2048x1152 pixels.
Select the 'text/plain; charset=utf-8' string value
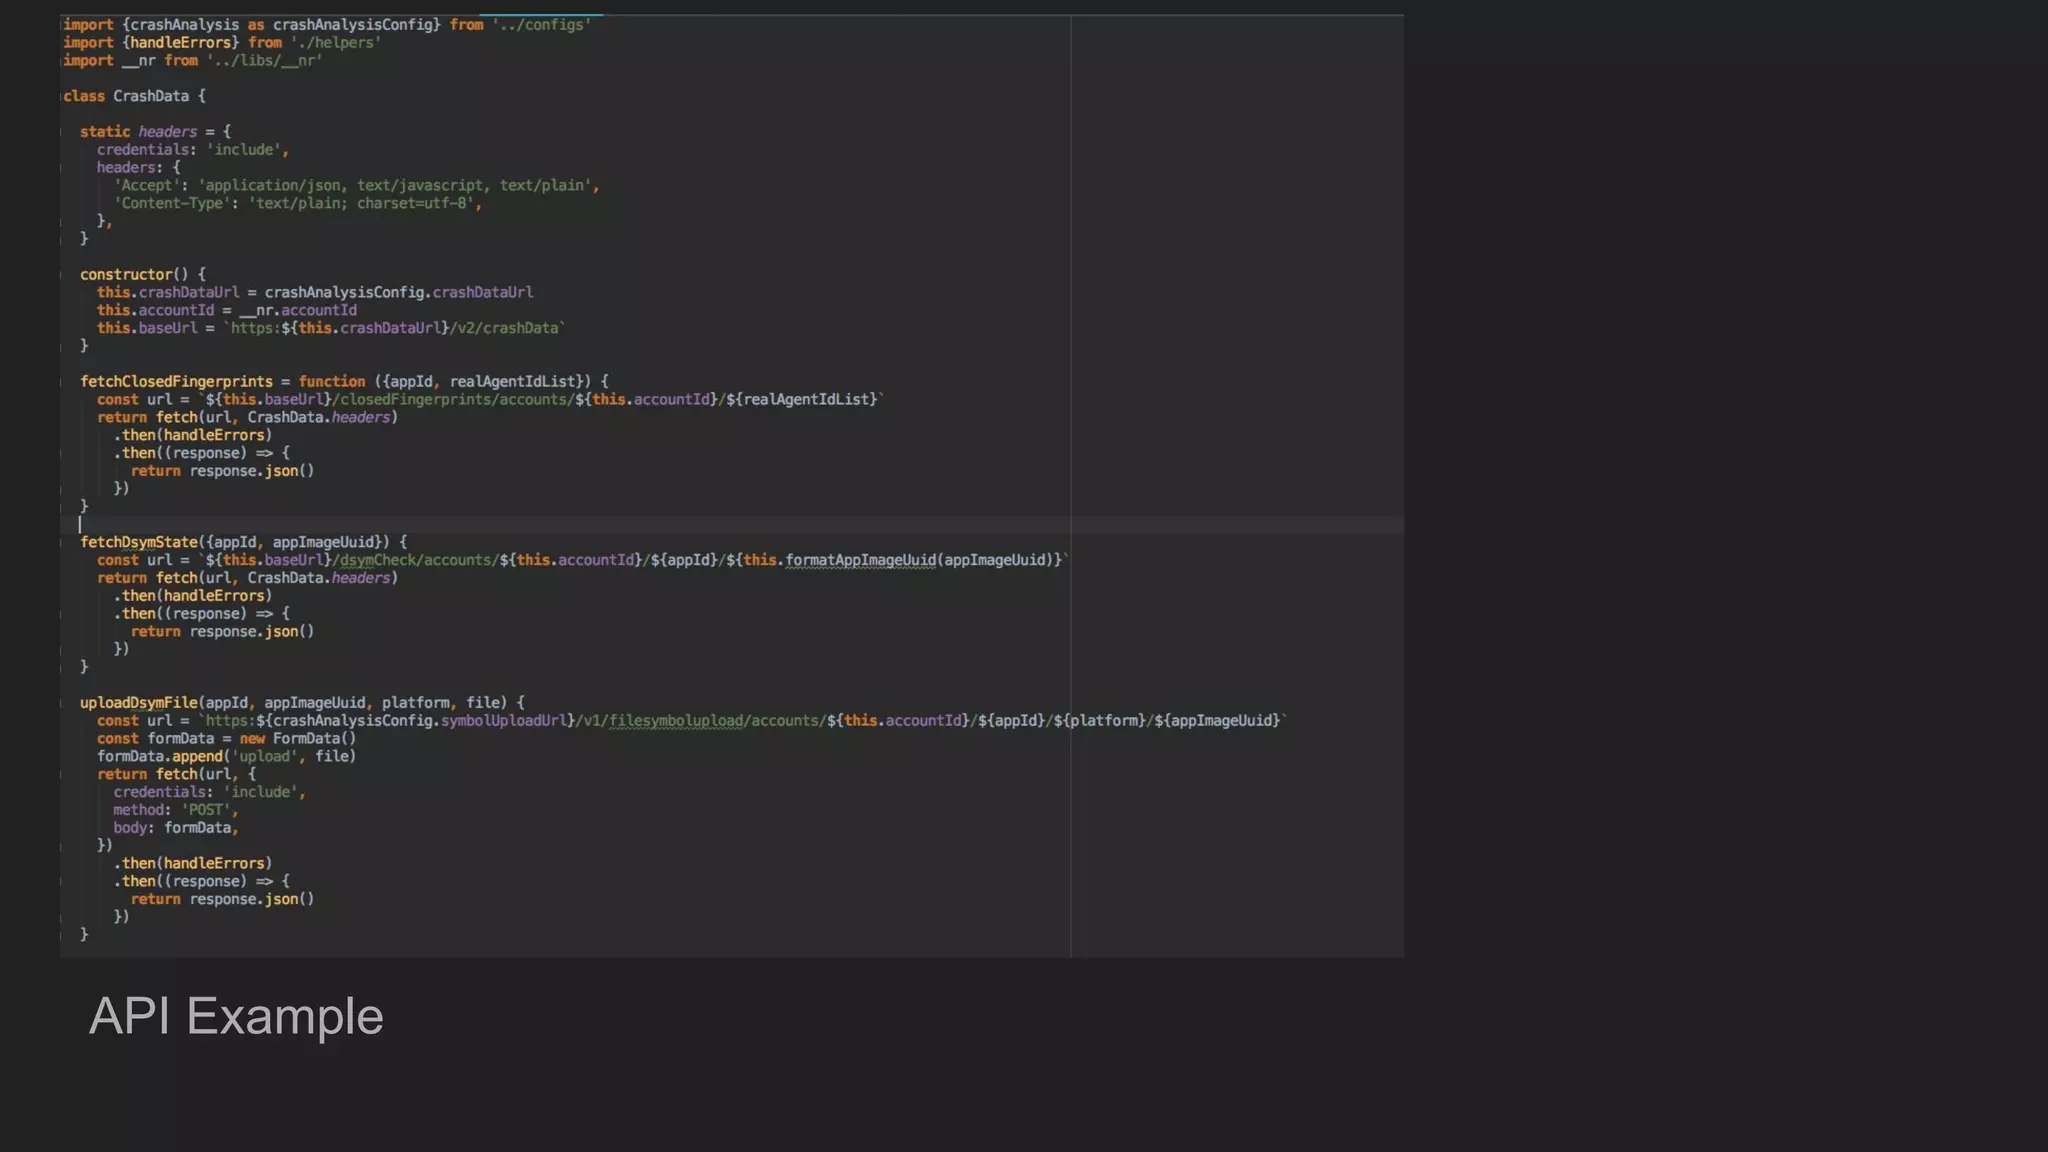pos(361,204)
